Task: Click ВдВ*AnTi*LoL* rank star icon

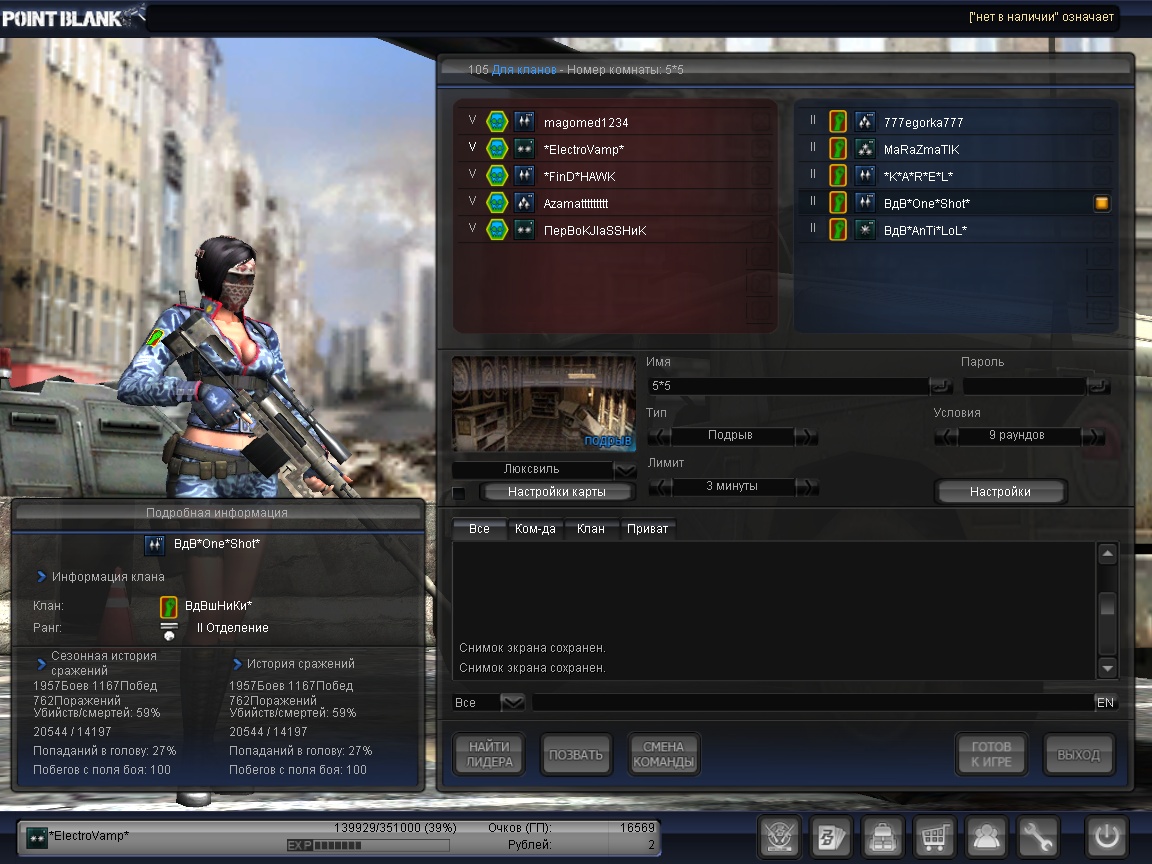Action: [865, 229]
